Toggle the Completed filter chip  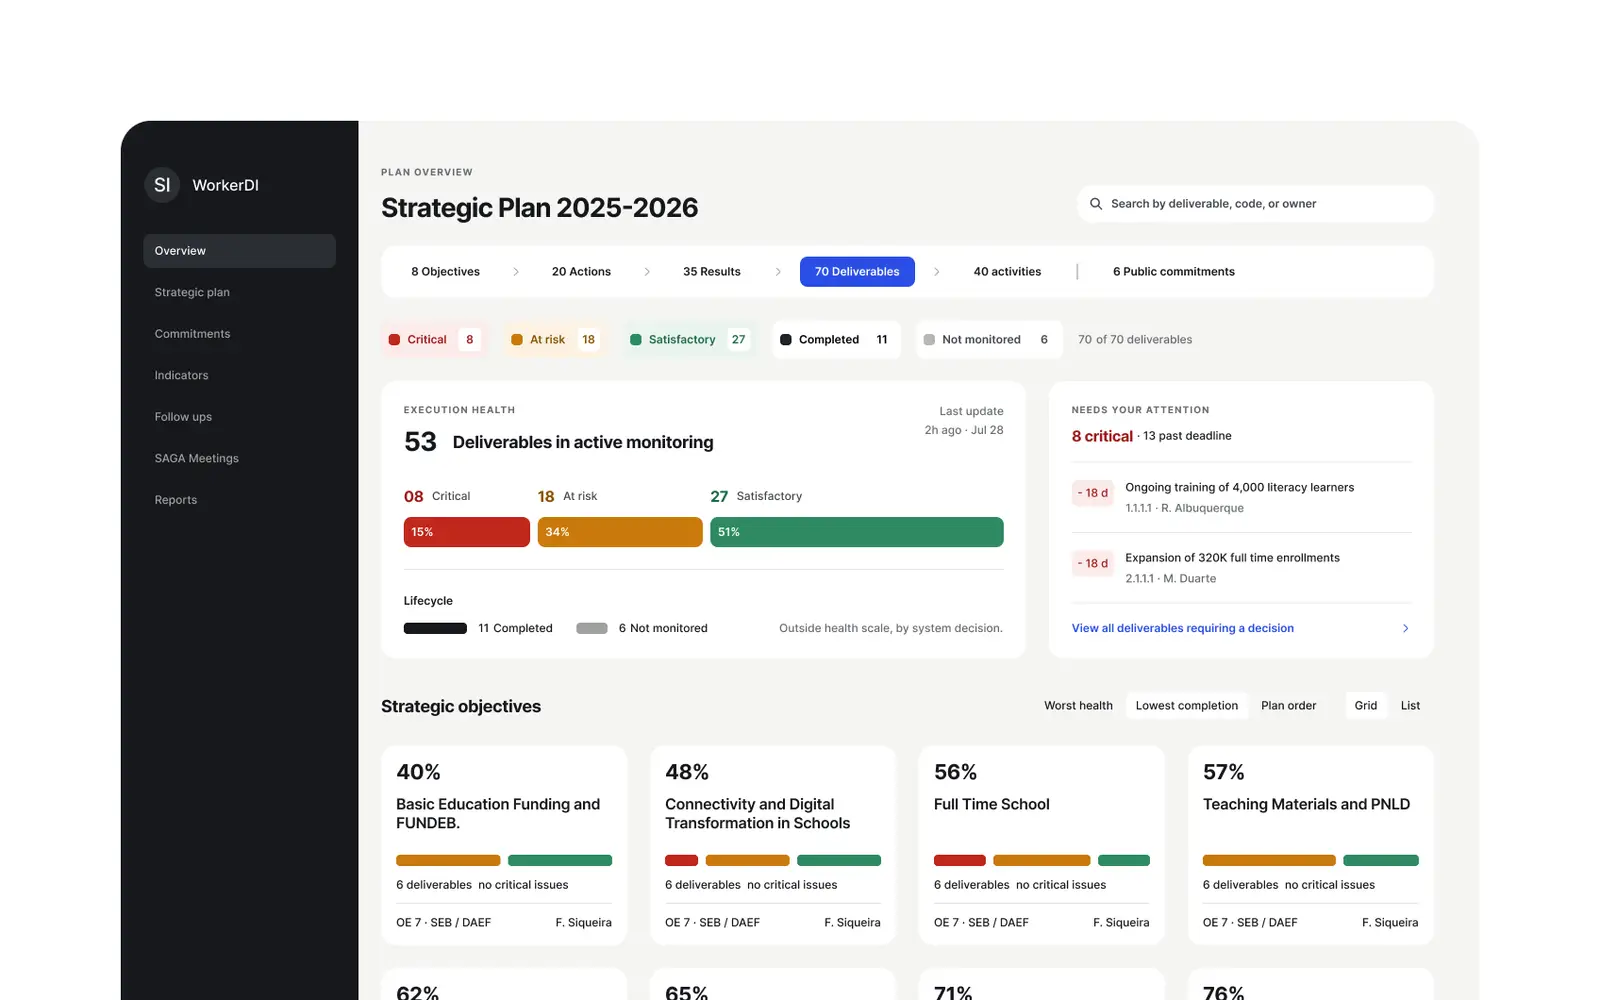(x=836, y=340)
